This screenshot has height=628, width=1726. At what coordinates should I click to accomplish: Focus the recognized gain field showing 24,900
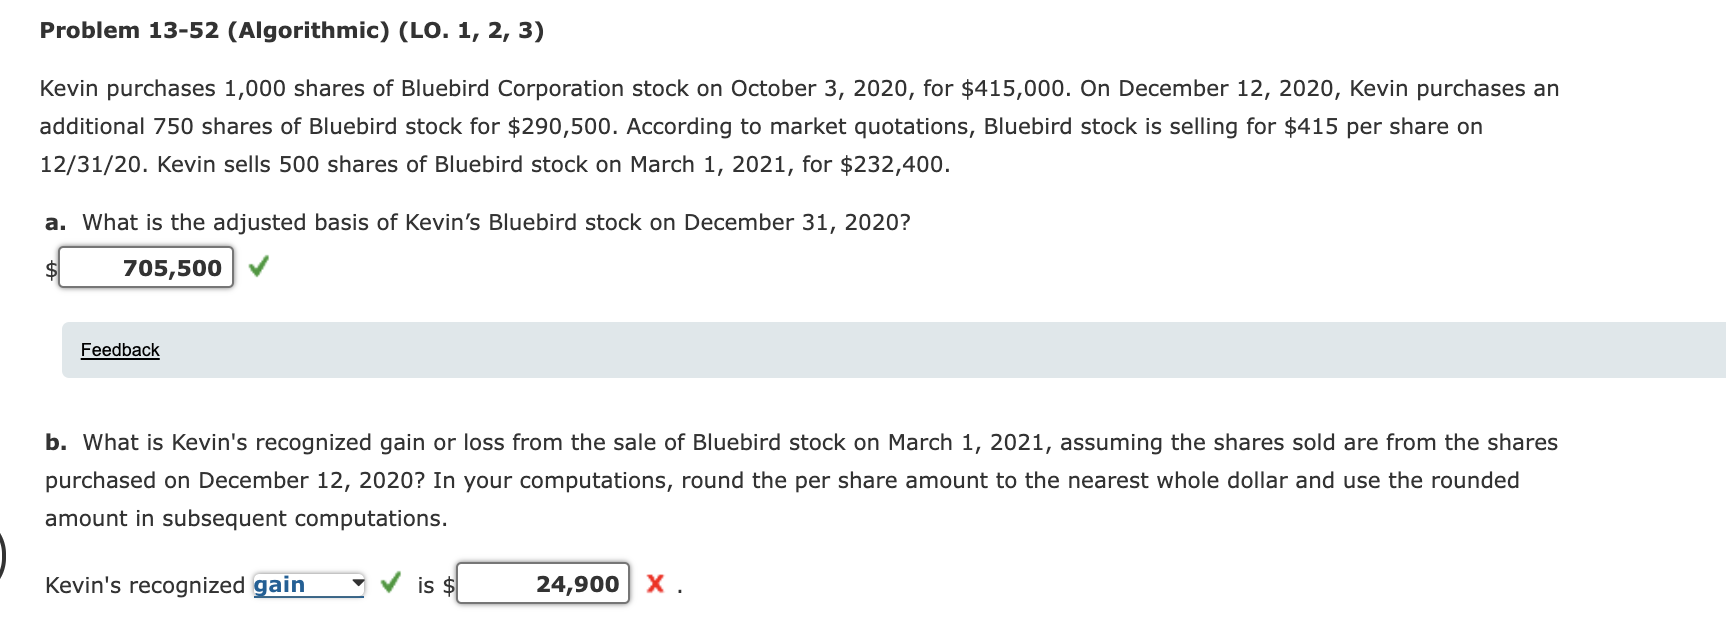pos(543,583)
